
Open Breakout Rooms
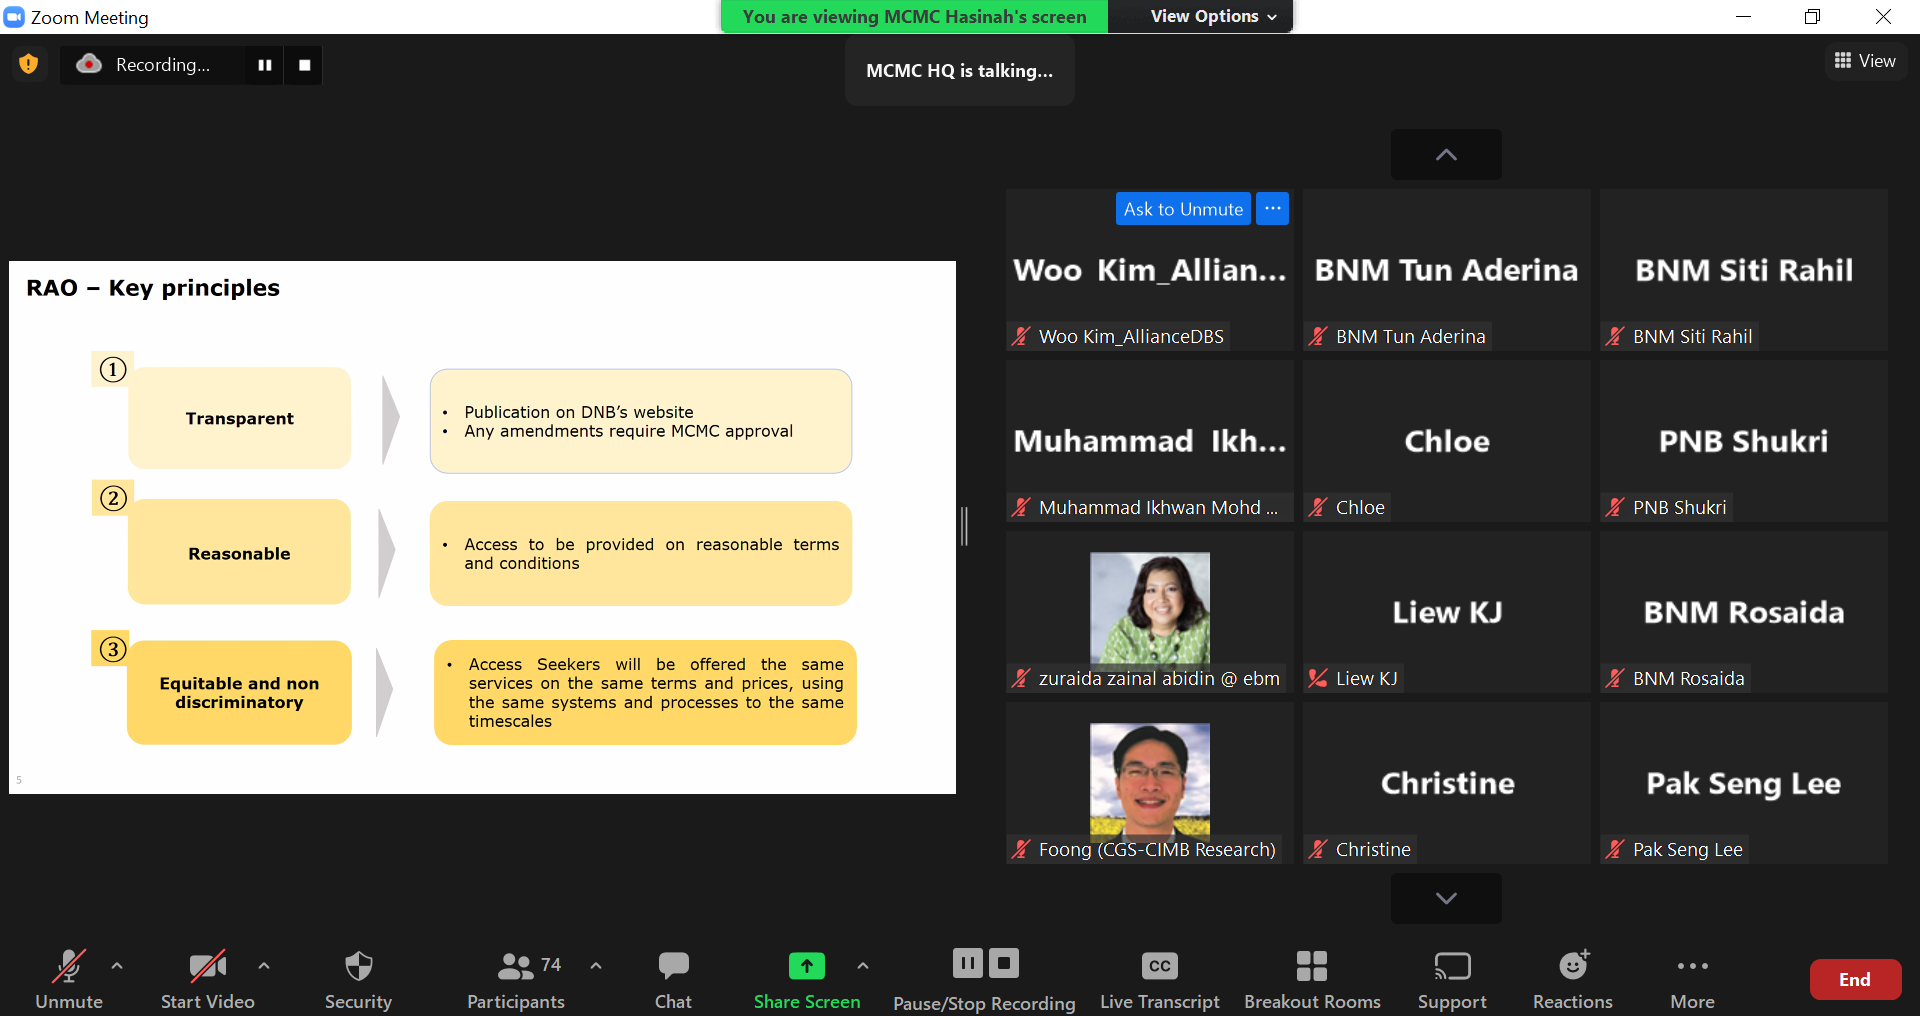click(x=1311, y=978)
